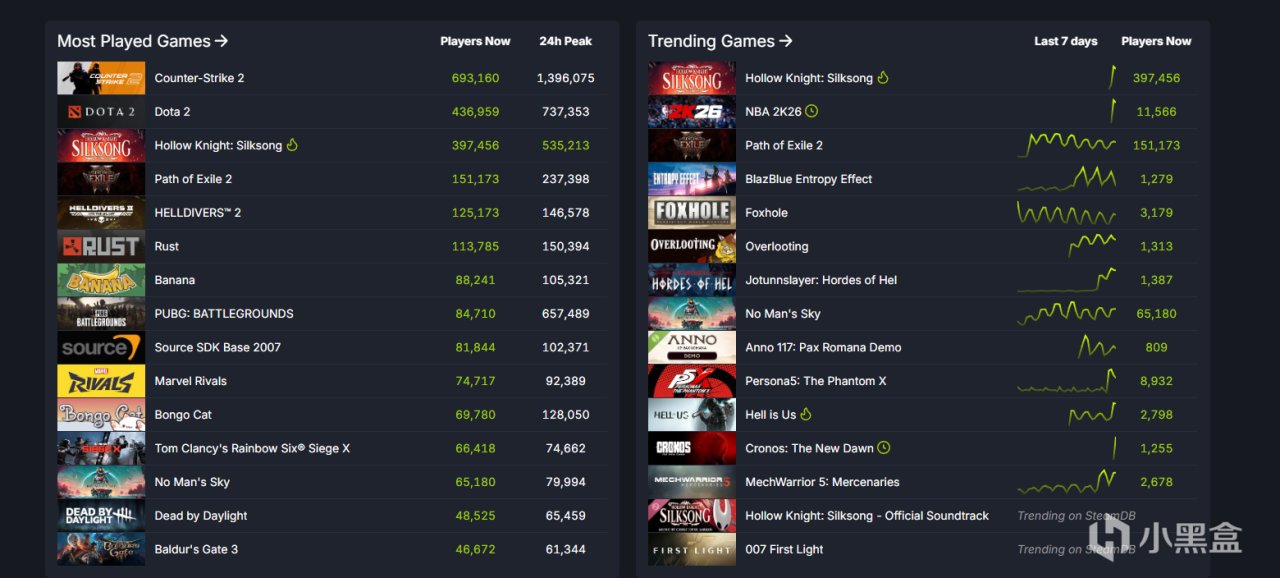Open the HELLDIVERS 2 title link
The image size is (1280, 578).
(198, 213)
